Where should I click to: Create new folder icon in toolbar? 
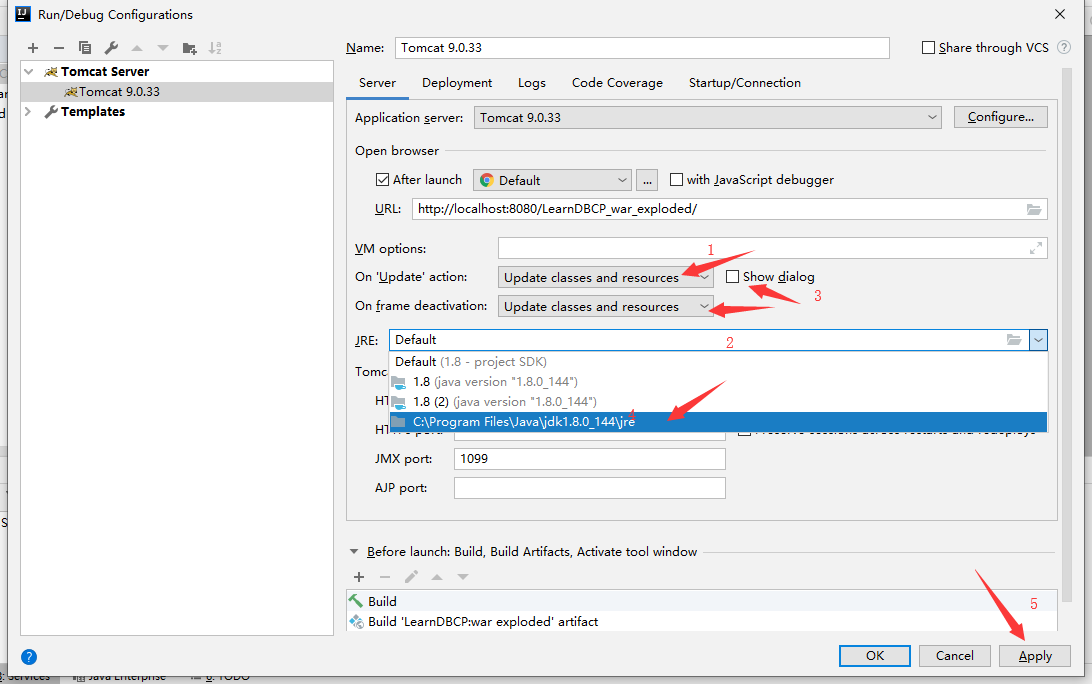[x=189, y=48]
